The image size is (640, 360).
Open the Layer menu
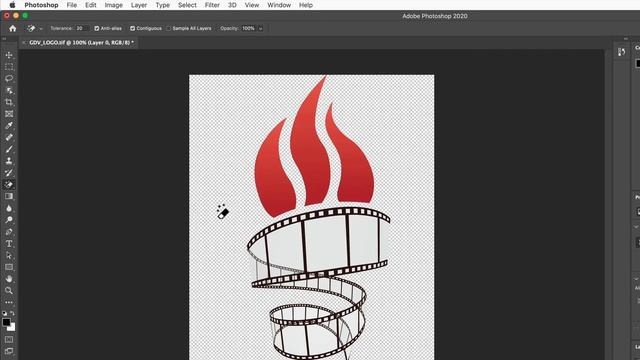[x=139, y=5]
